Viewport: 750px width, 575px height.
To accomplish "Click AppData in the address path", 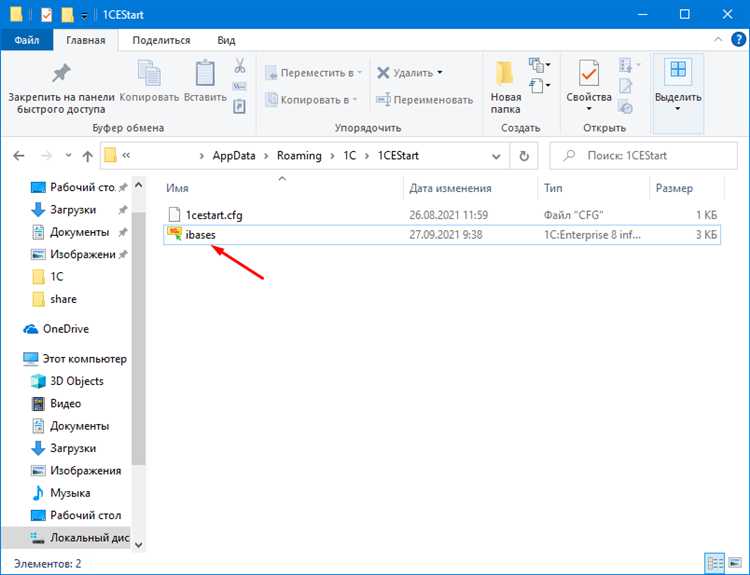I will point(234,155).
